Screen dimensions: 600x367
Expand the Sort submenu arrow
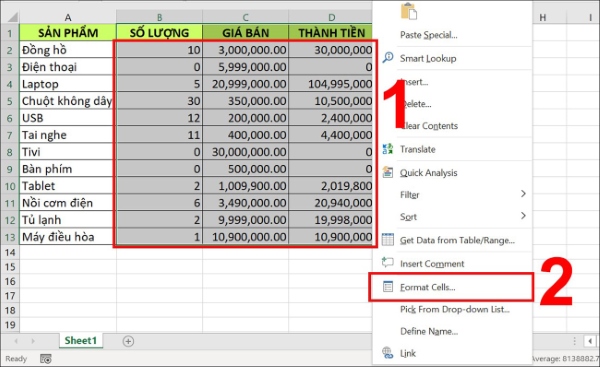(523, 216)
